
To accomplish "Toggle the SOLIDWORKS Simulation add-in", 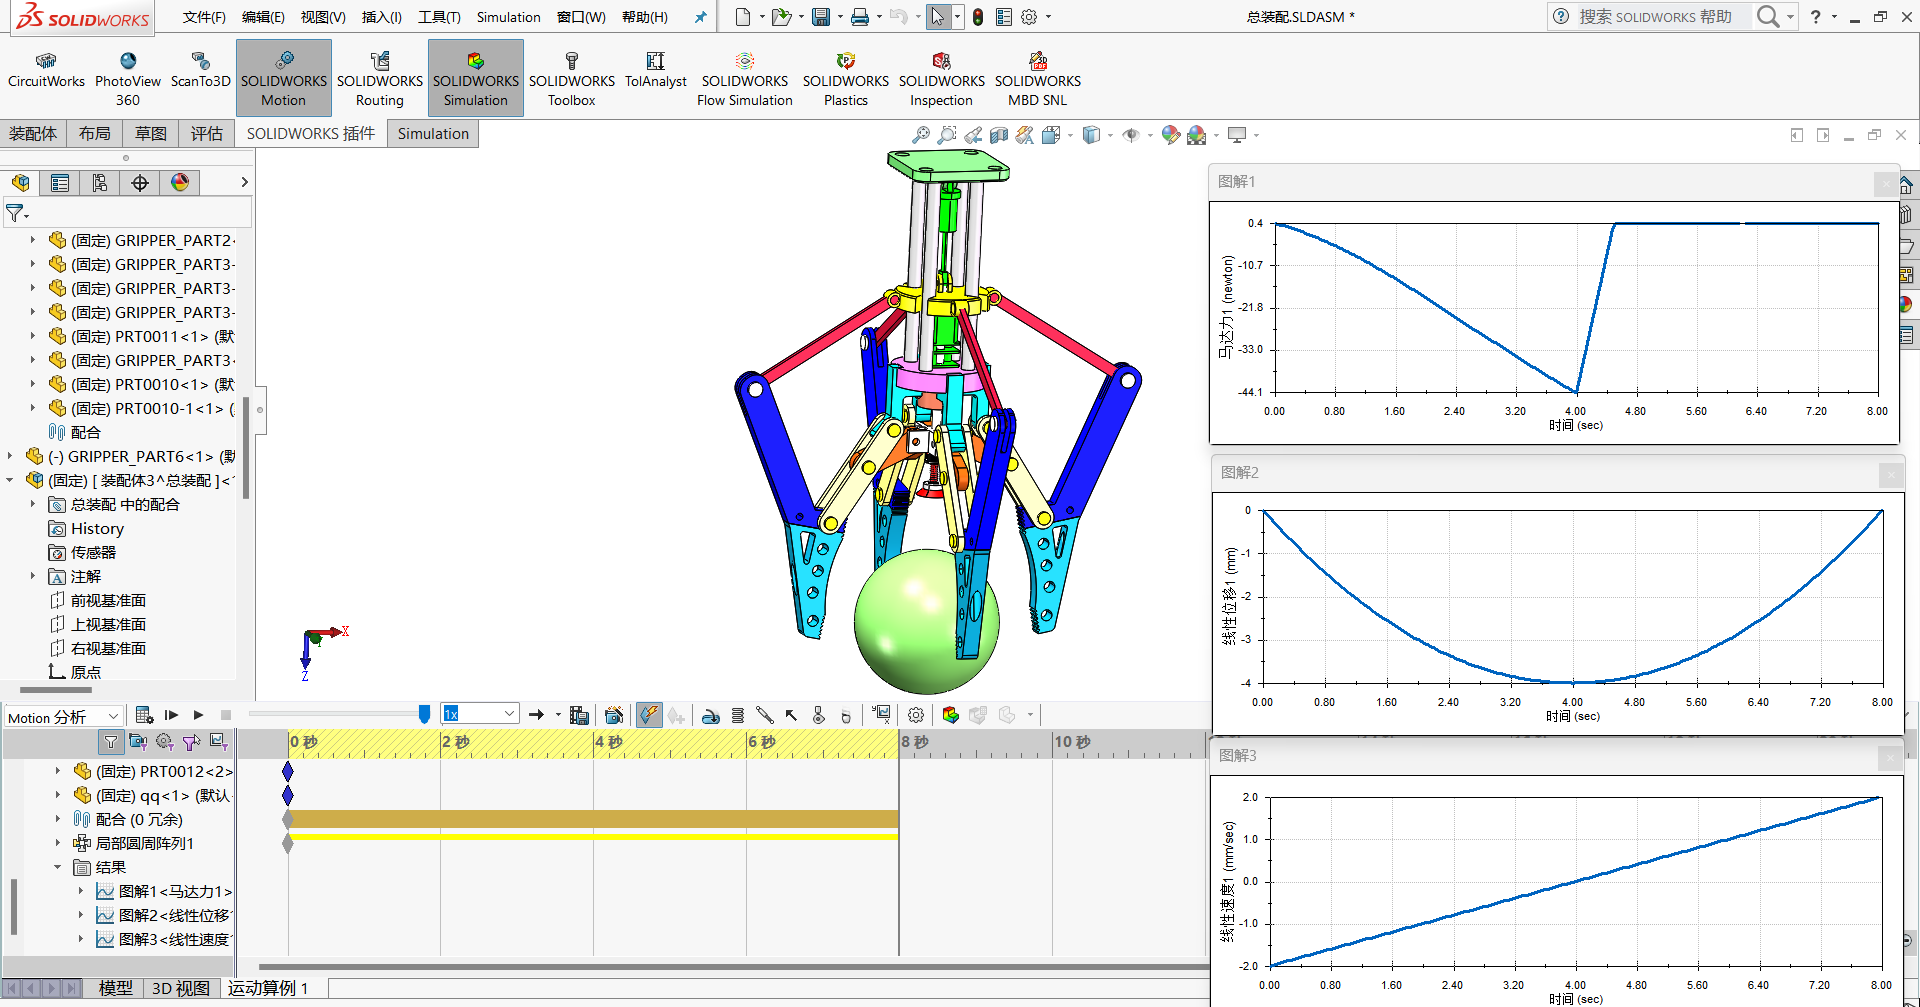I will (x=476, y=79).
